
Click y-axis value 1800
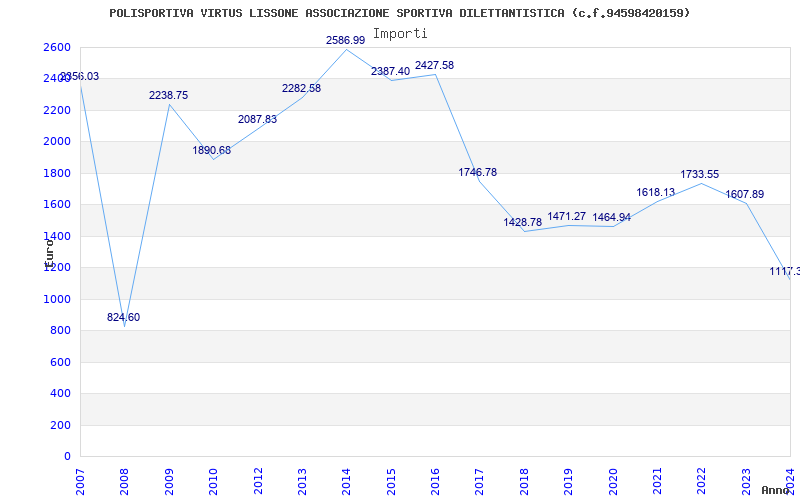click(x=57, y=173)
